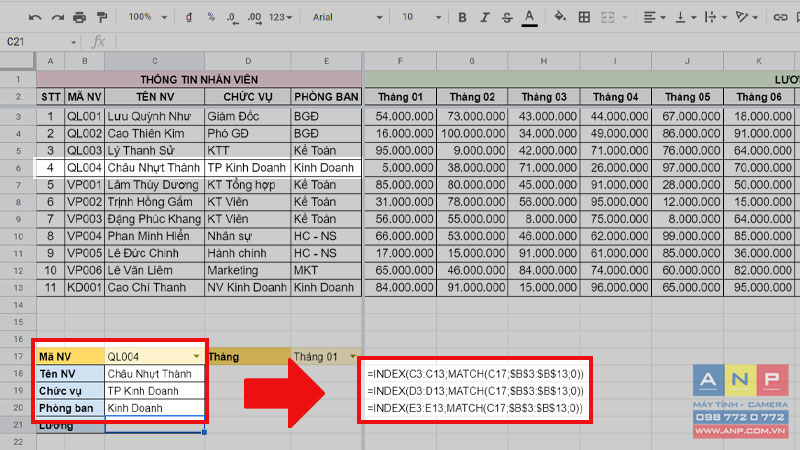Open vertical align options

pyautogui.click(x=685, y=17)
